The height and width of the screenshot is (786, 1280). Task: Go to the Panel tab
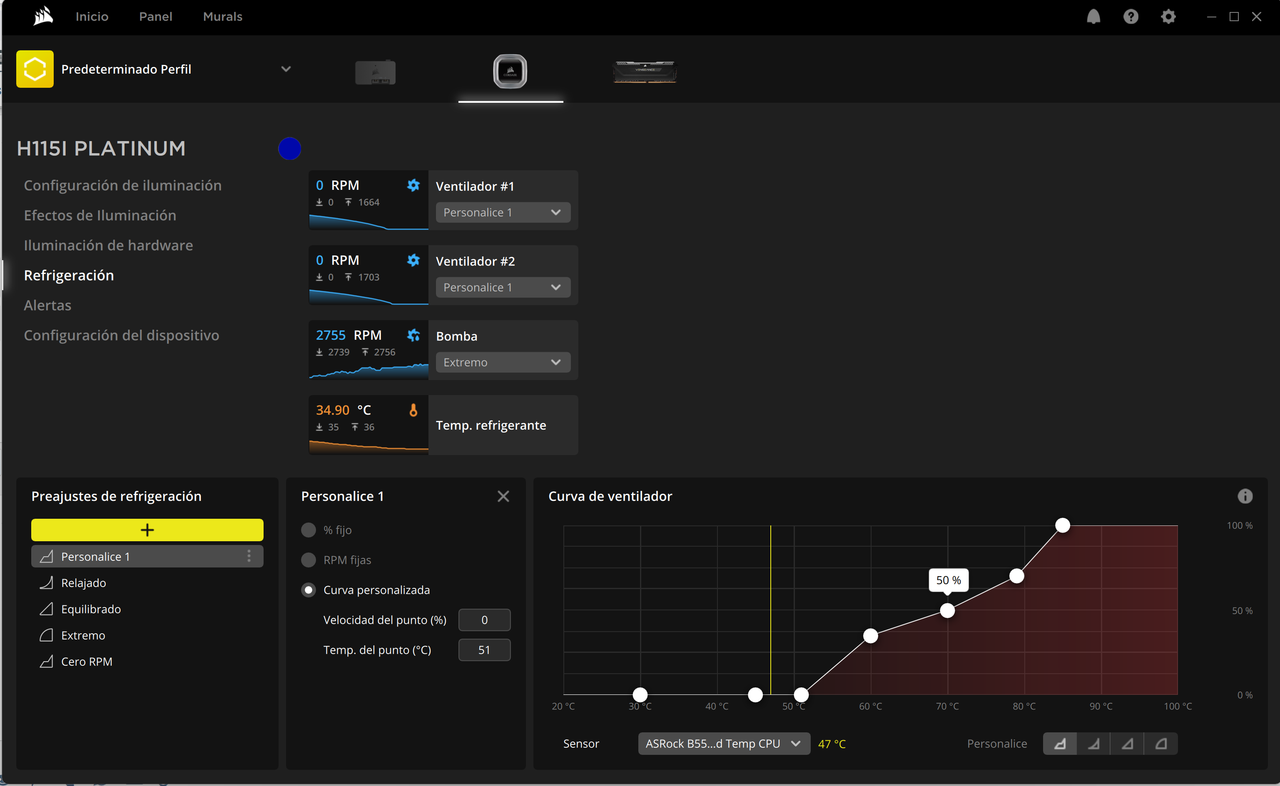(156, 17)
